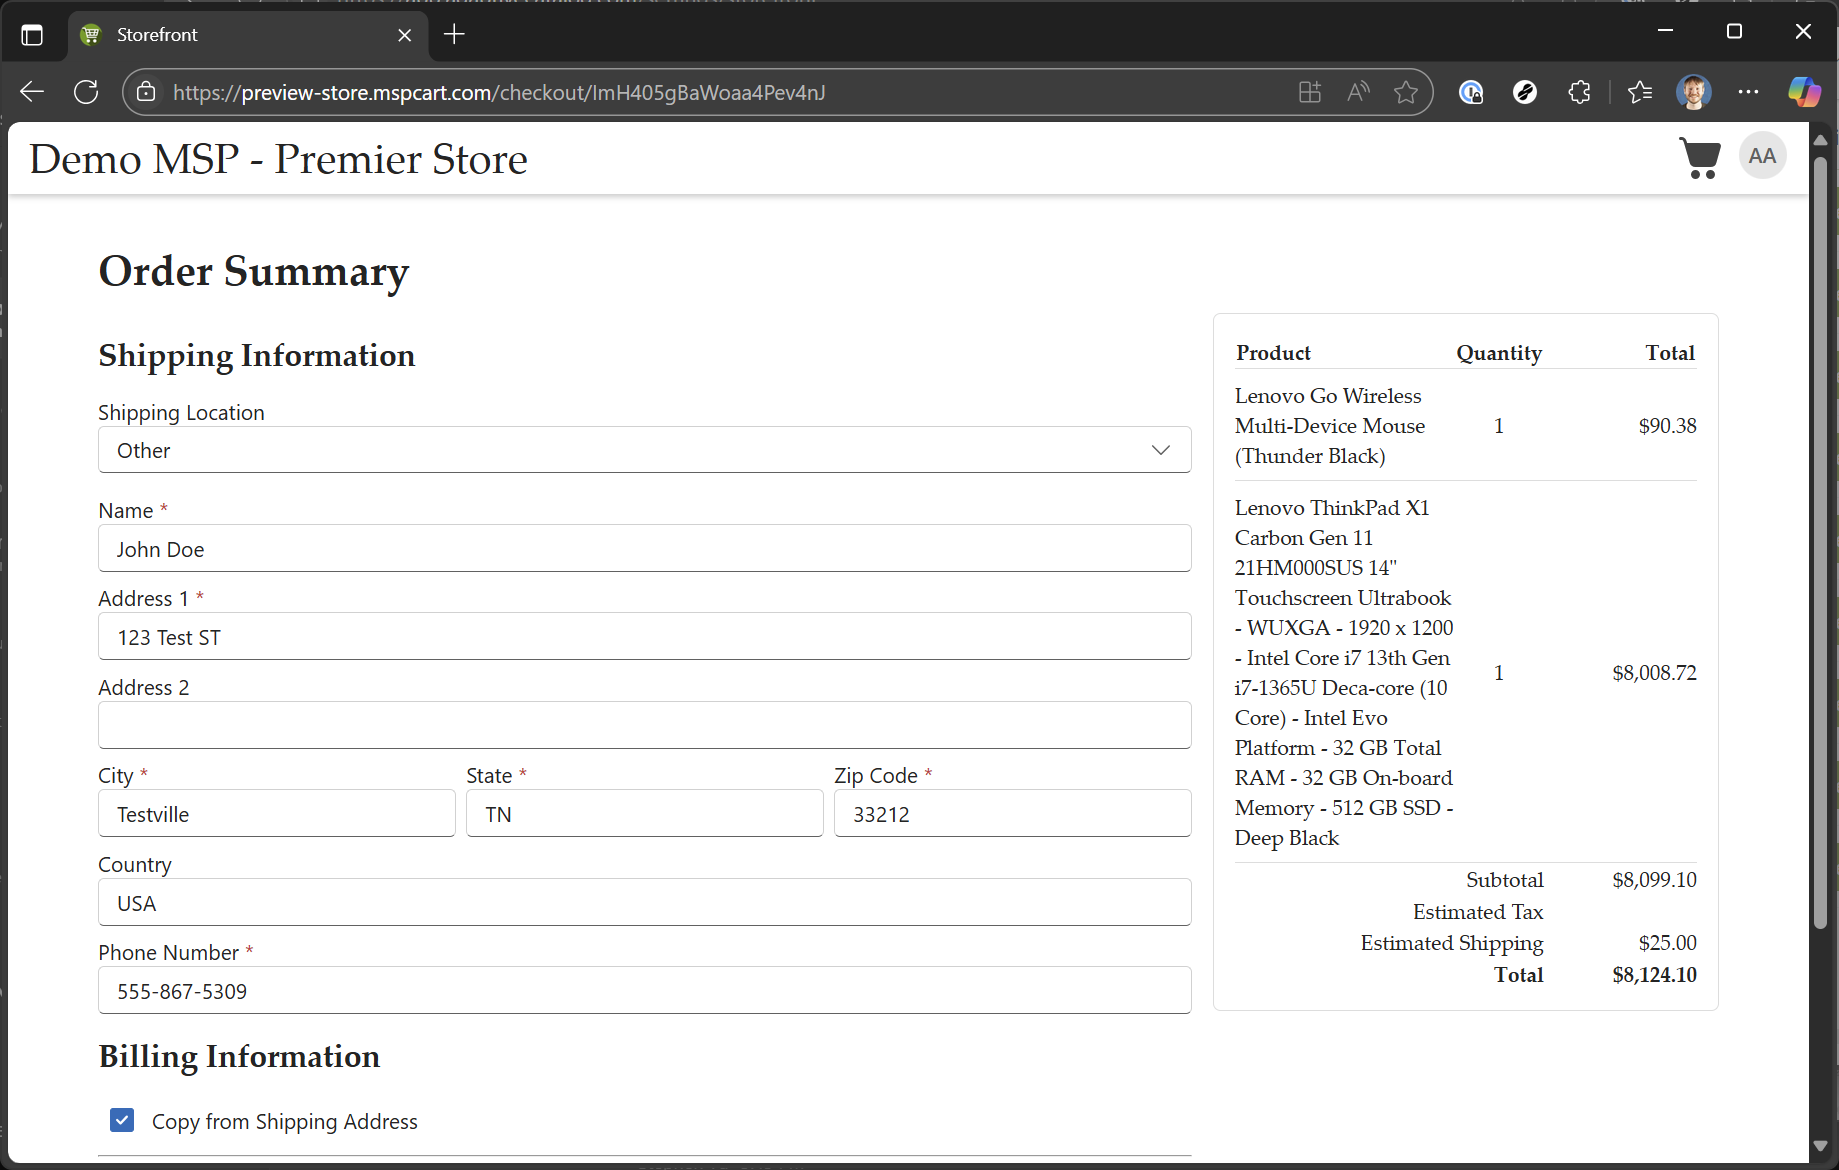1839x1170 pixels.
Task: Click the Name field with John Doe
Action: pyautogui.click(x=644, y=549)
